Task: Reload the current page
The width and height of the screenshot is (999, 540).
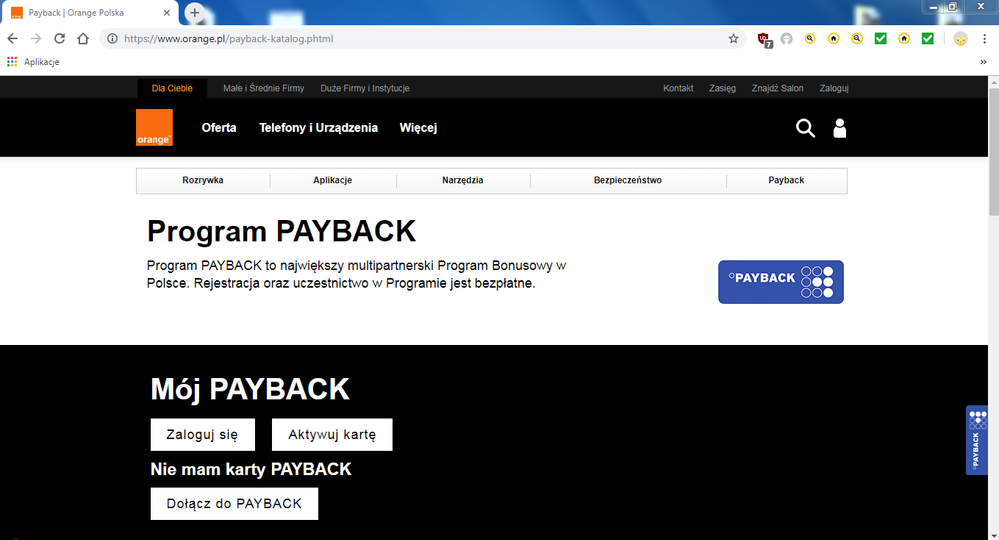Action: tap(59, 39)
